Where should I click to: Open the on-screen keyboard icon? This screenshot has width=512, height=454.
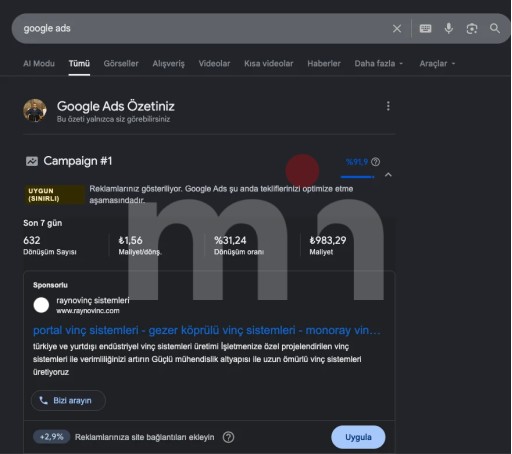[425, 29]
